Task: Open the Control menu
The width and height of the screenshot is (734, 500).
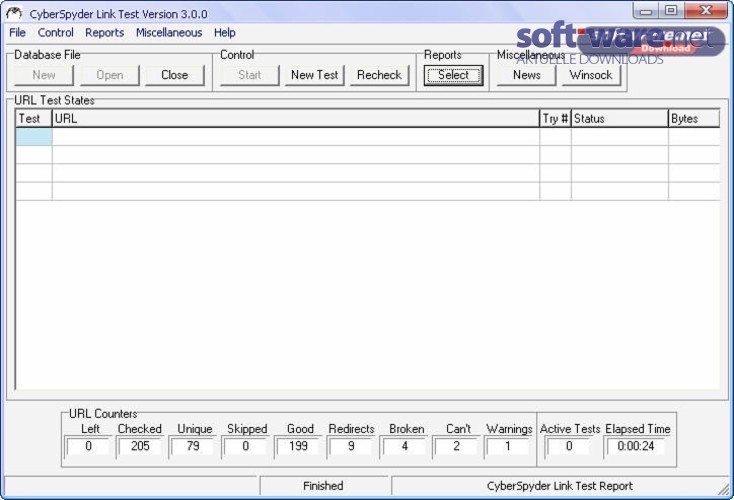Action: click(56, 33)
